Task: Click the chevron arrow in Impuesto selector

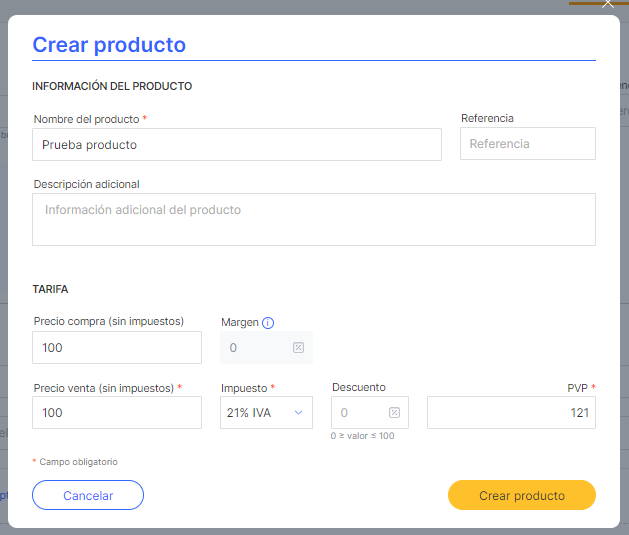Action: (x=298, y=413)
